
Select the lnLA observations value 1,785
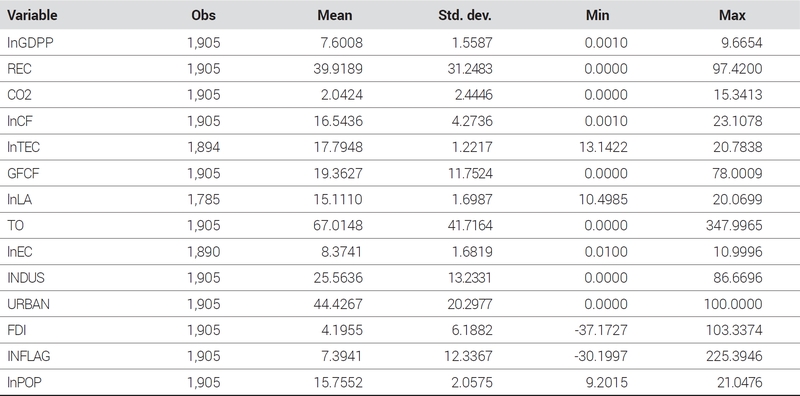click(x=204, y=200)
